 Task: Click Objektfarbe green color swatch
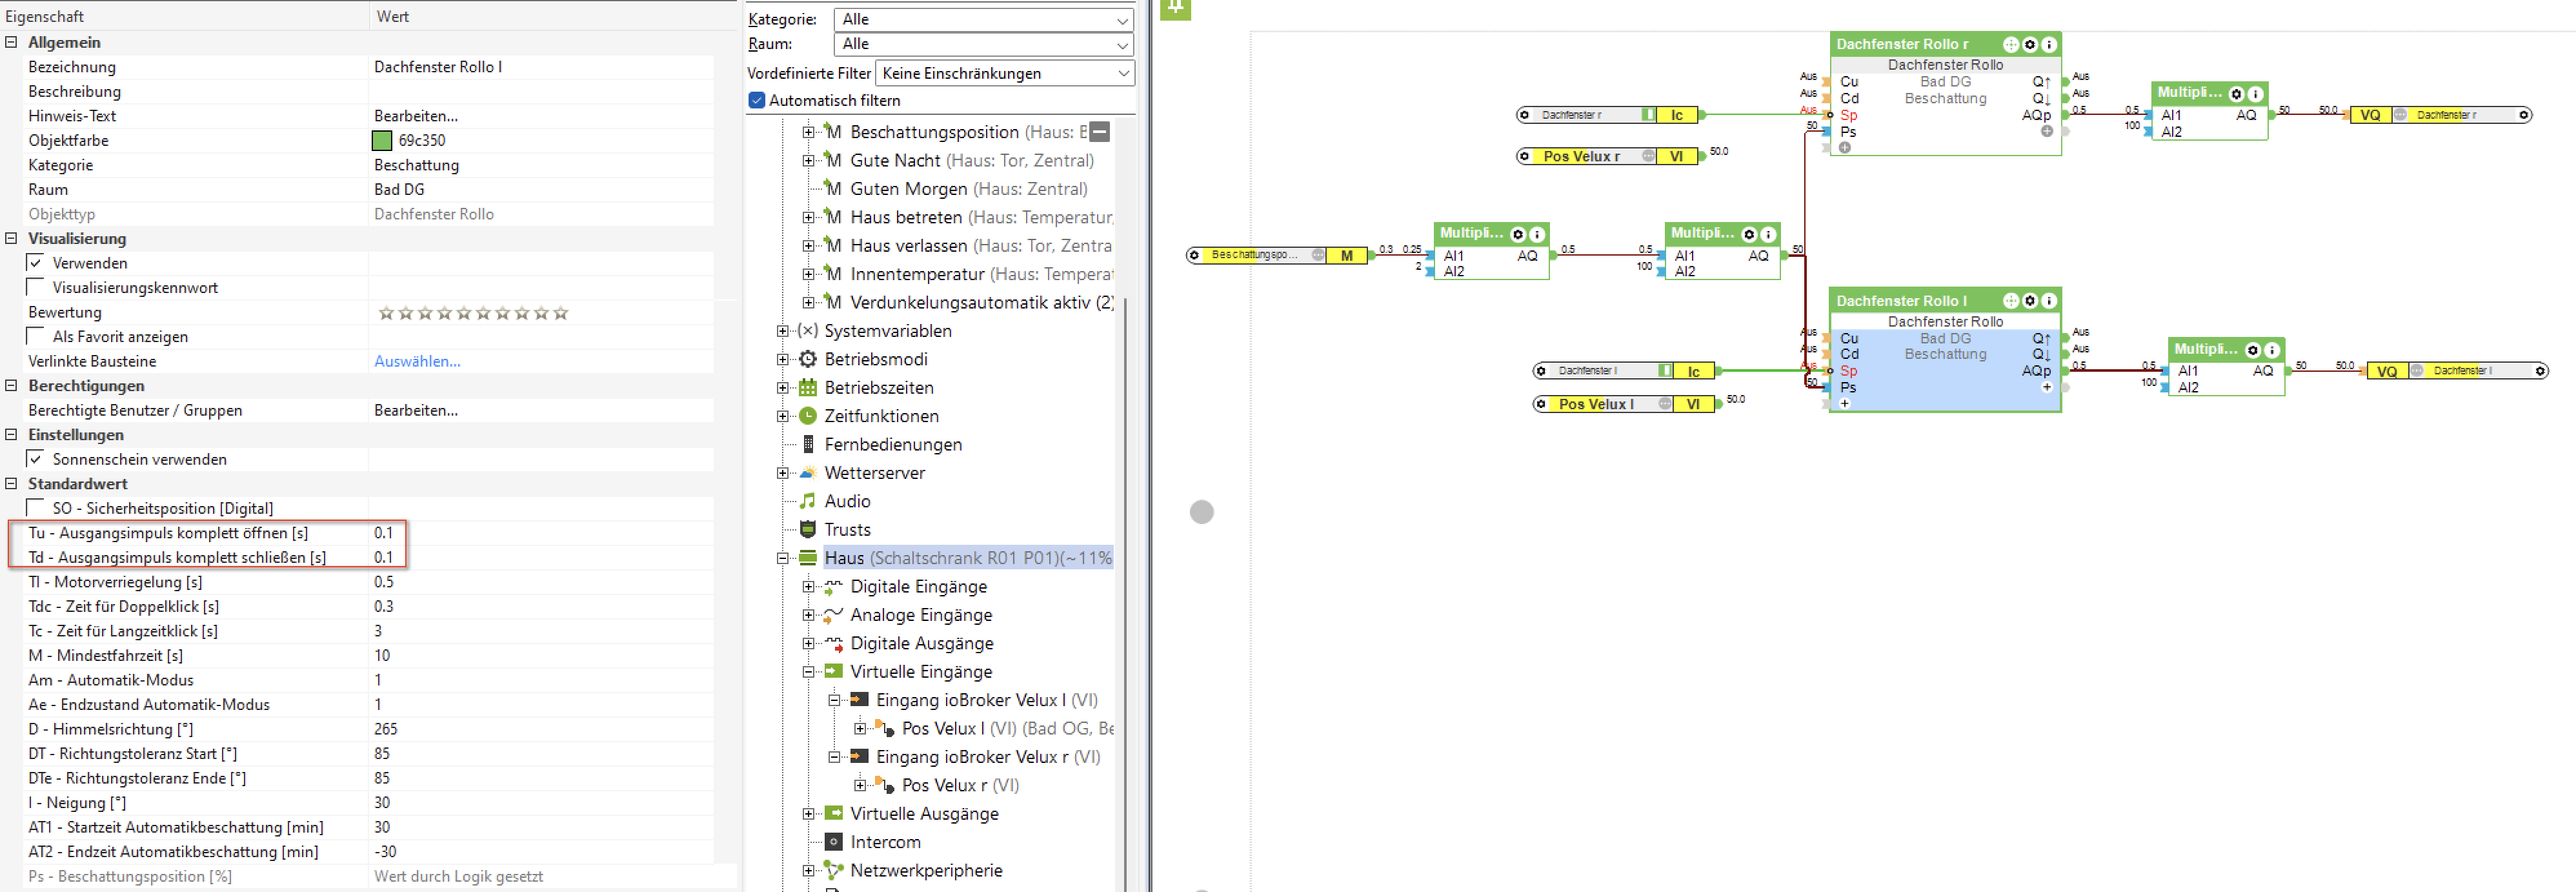click(382, 141)
